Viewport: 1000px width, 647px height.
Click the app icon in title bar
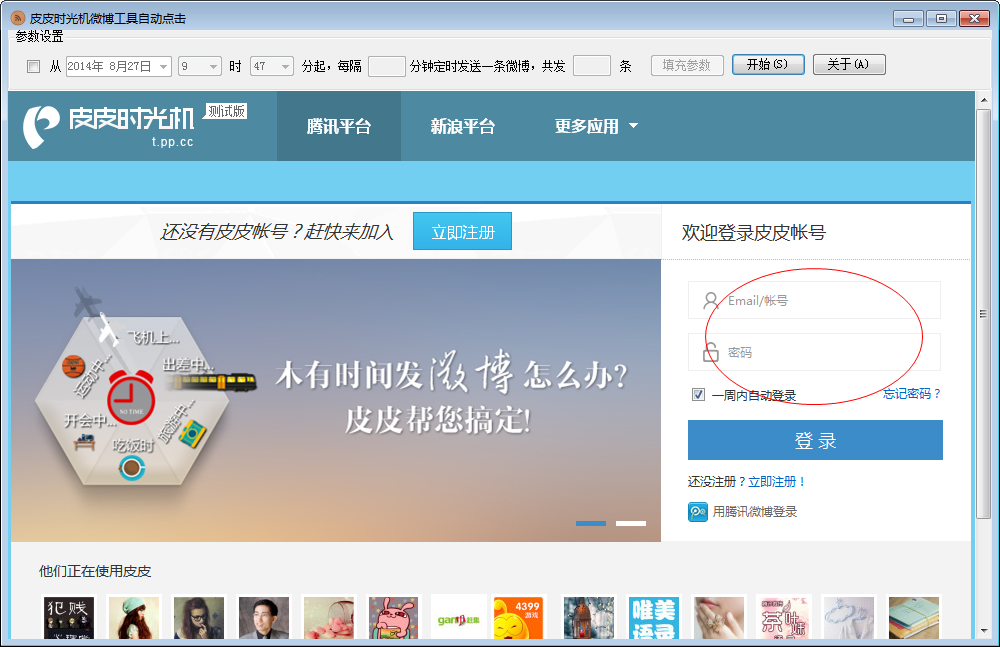(17, 19)
